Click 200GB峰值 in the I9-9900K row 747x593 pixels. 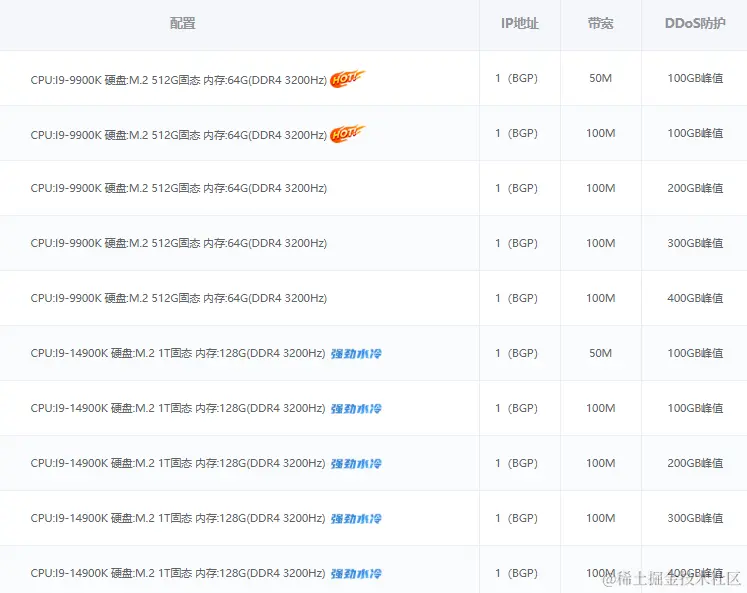point(695,188)
